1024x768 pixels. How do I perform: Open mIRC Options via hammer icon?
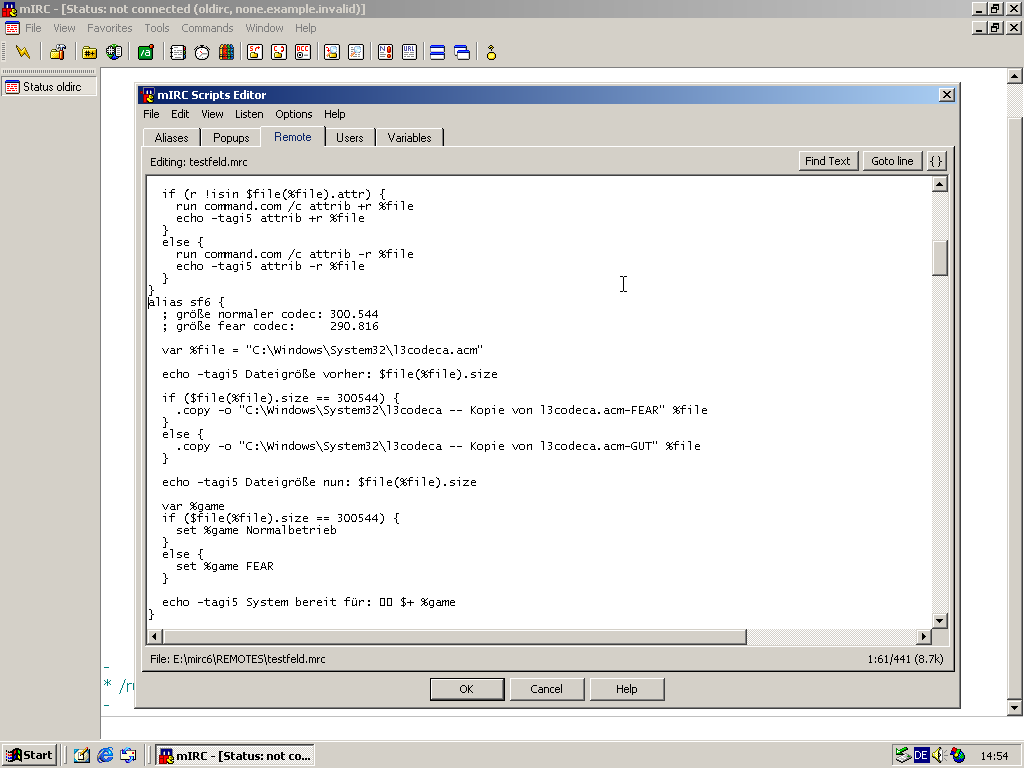[x=57, y=52]
